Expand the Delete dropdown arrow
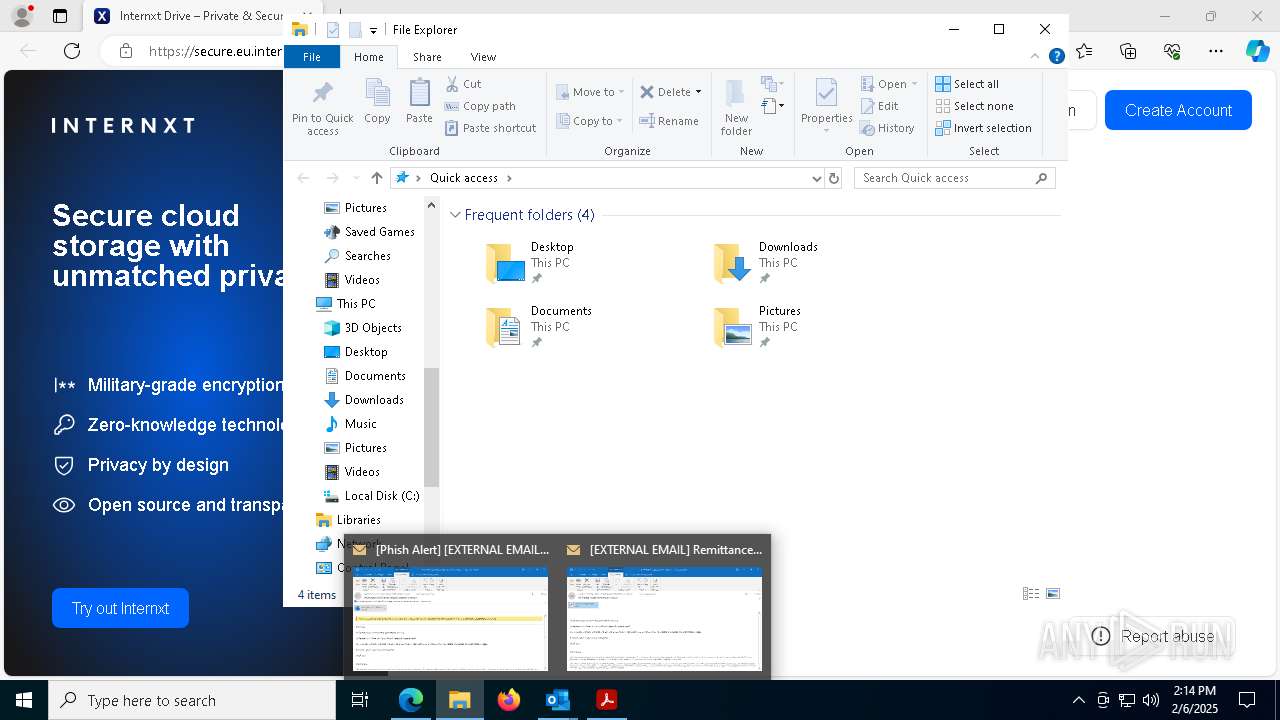The height and width of the screenshot is (720, 1280). click(698, 92)
